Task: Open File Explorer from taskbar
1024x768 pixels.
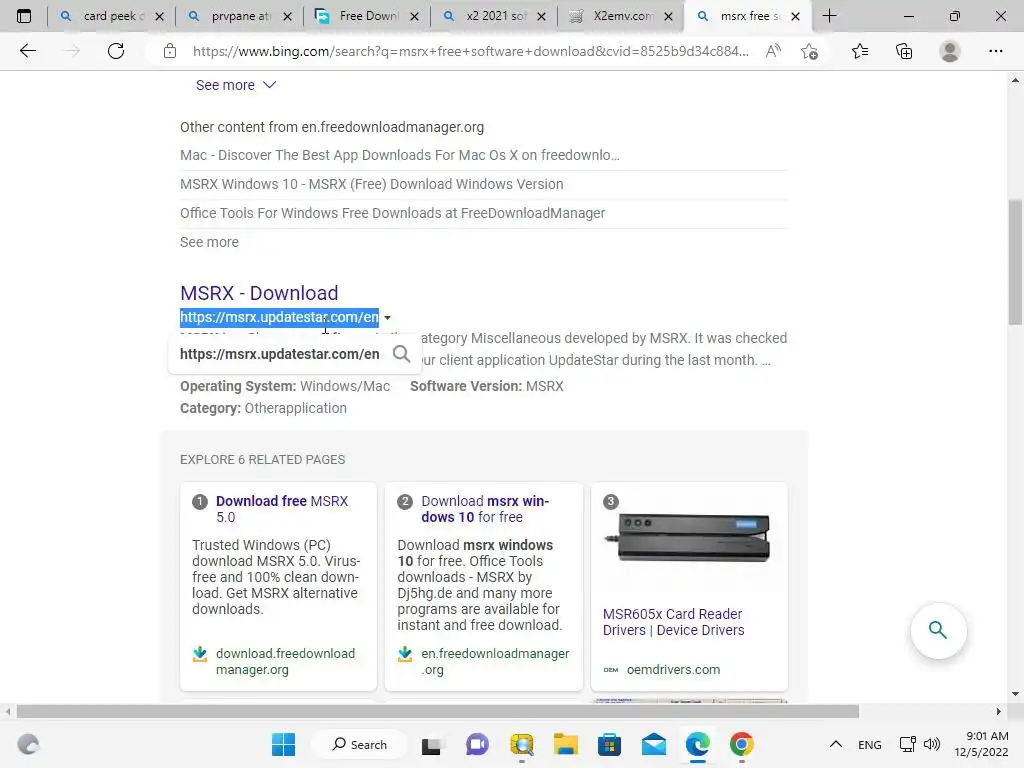Action: tap(566, 744)
